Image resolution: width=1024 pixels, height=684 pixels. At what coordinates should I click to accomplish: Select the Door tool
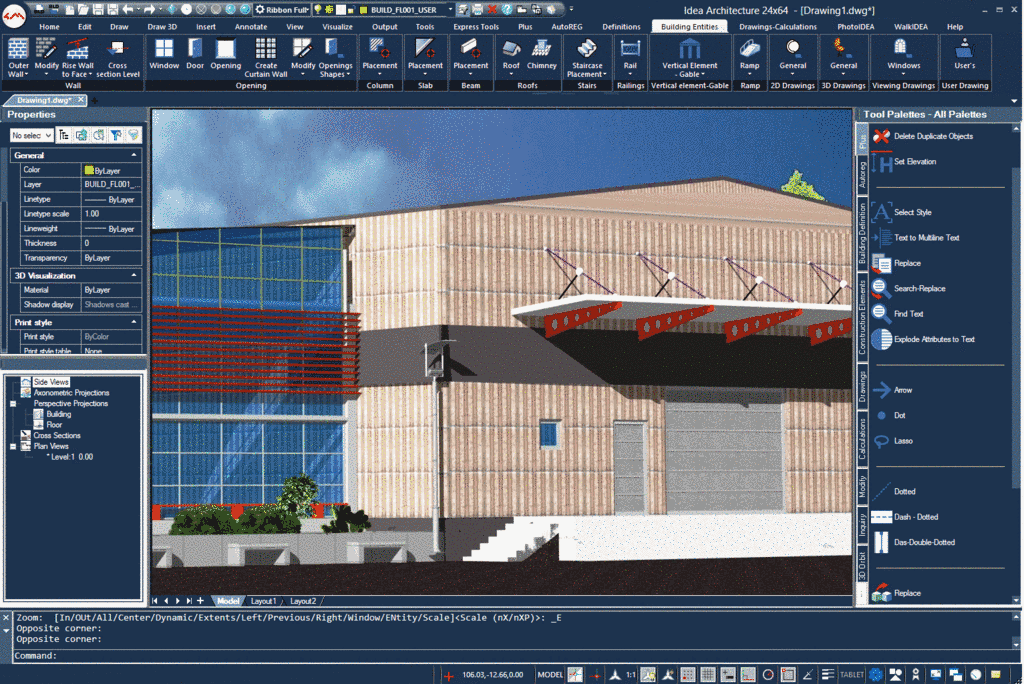(x=195, y=54)
